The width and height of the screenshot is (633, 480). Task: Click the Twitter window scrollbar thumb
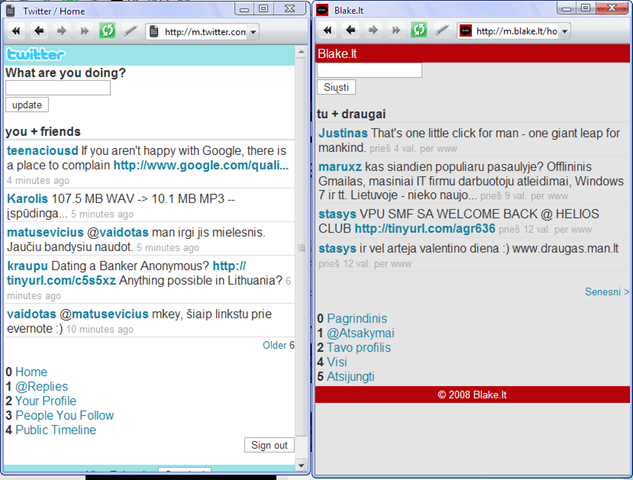301,248
